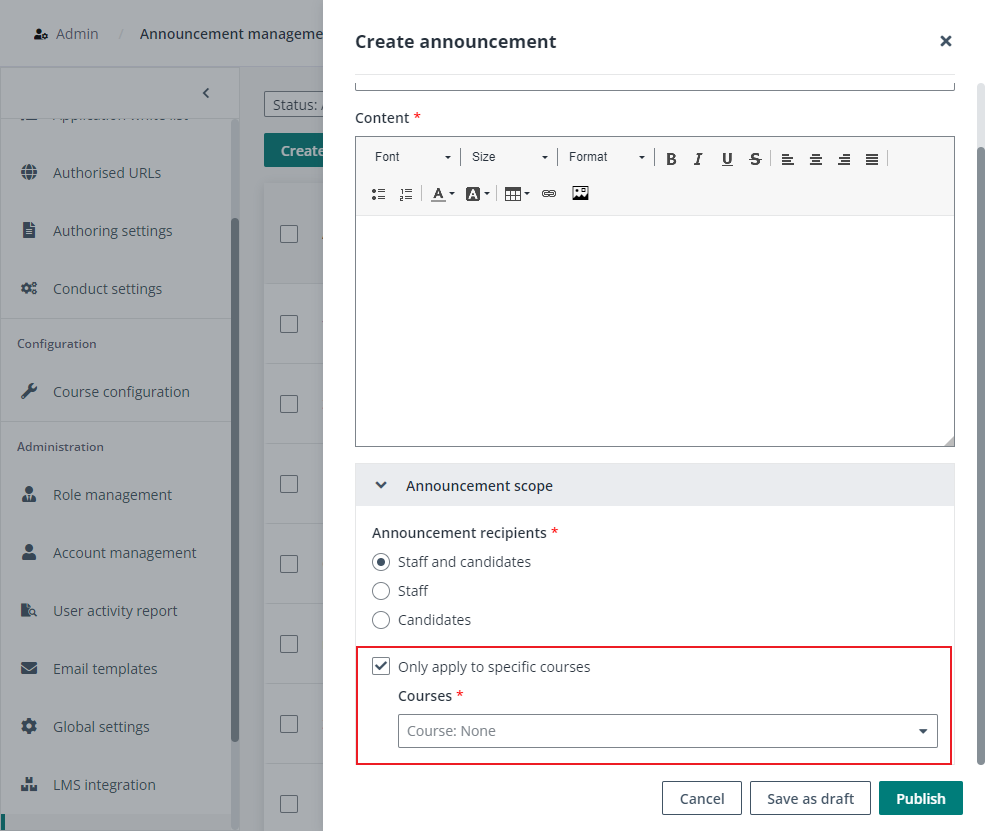Viewport: 987px width, 831px height.
Task: Click the Publish button
Action: [920, 798]
